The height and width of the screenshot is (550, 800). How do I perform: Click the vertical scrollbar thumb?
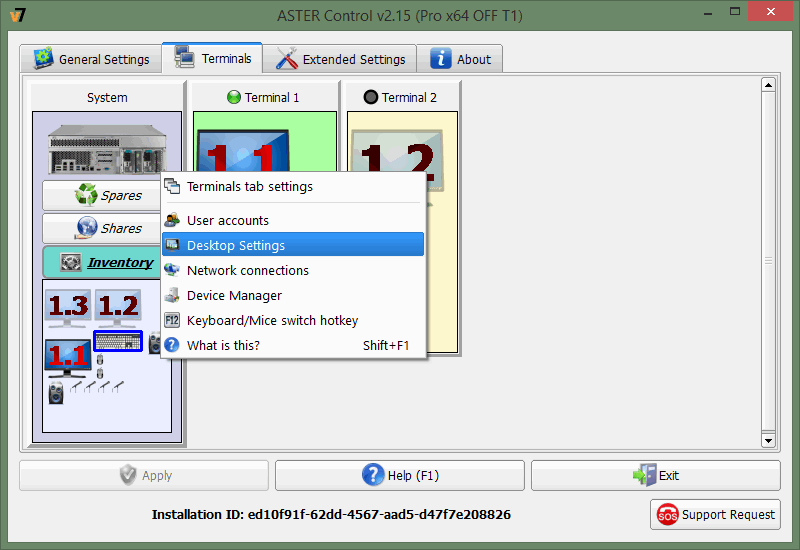pyautogui.click(x=768, y=261)
